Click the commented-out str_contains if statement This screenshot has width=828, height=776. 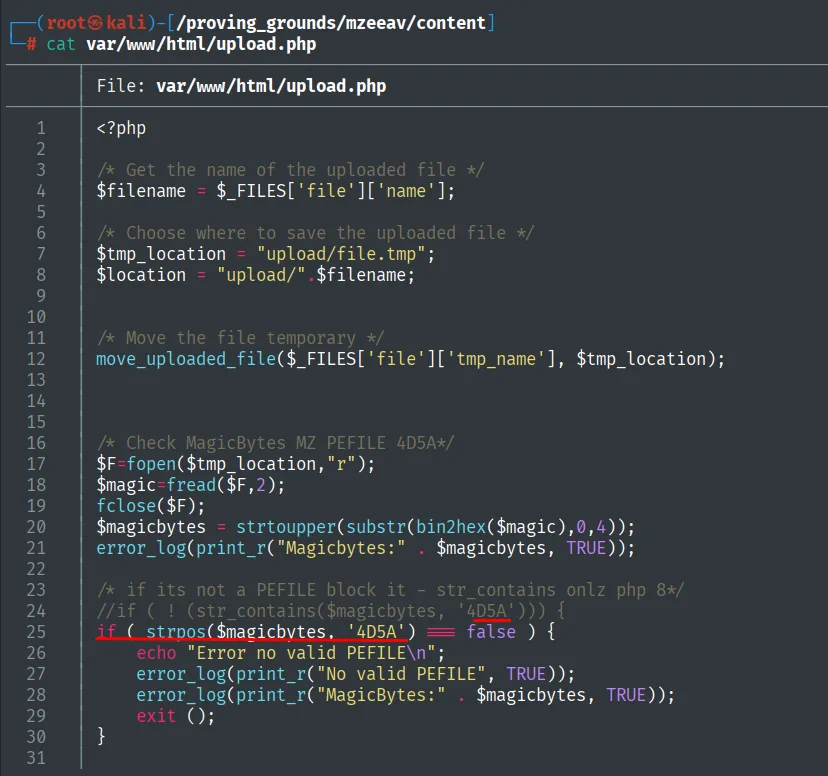click(x=331, y=611)
